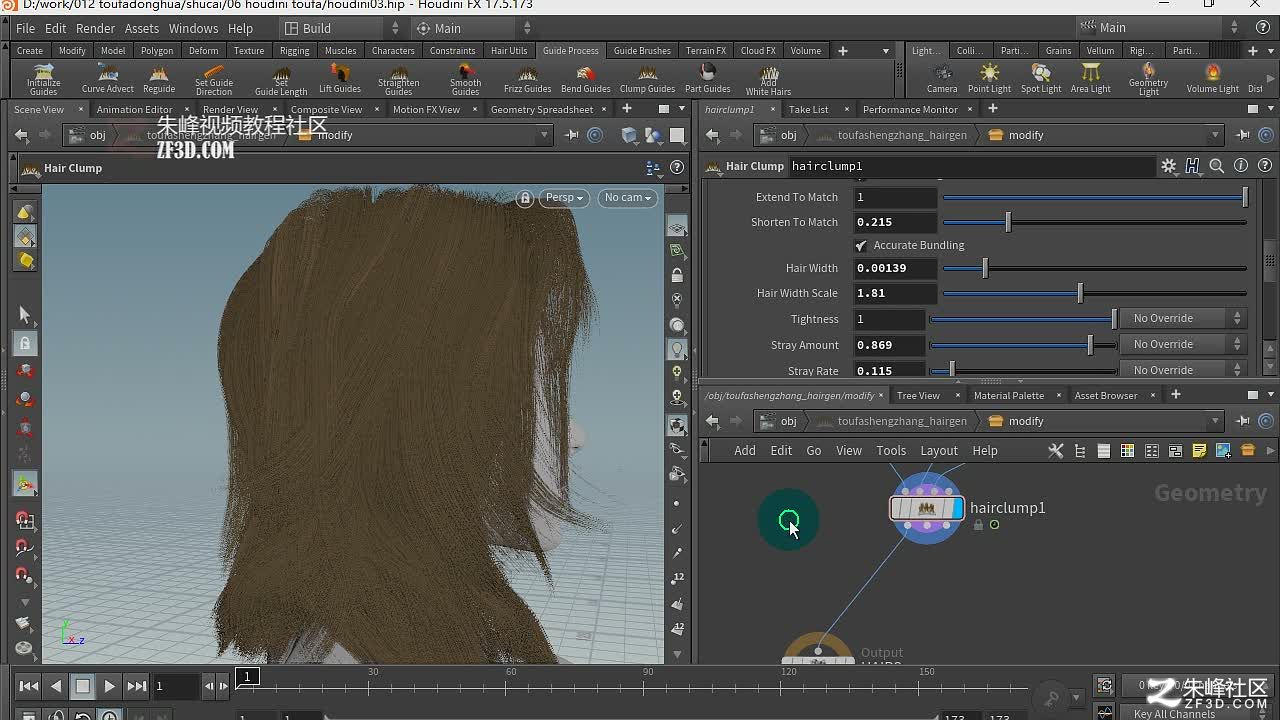Select the Reguide shelf tool
Screen dimensions: 1280x720
159,79
